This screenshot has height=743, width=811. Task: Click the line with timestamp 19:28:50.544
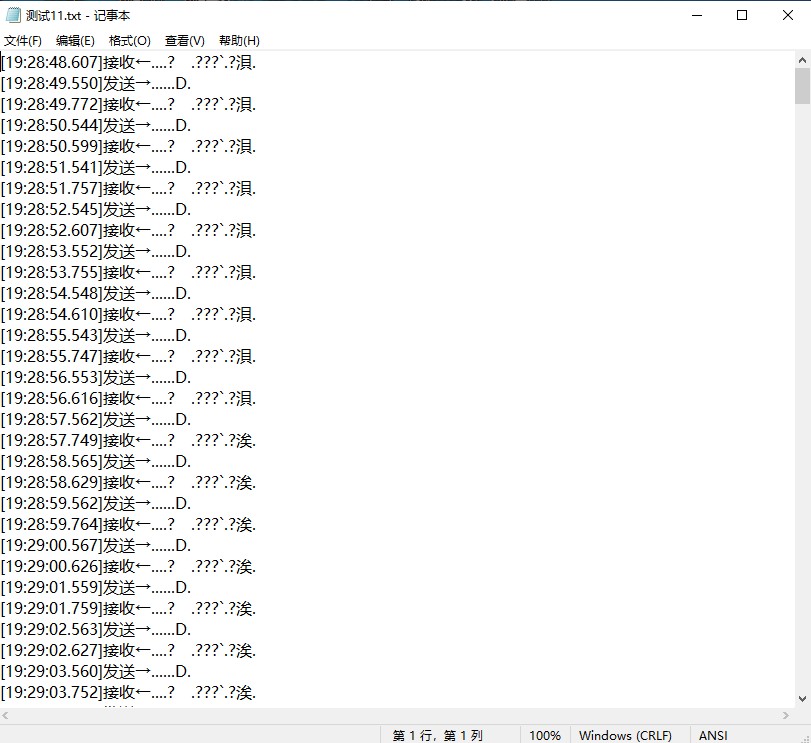tap(96, 126)
